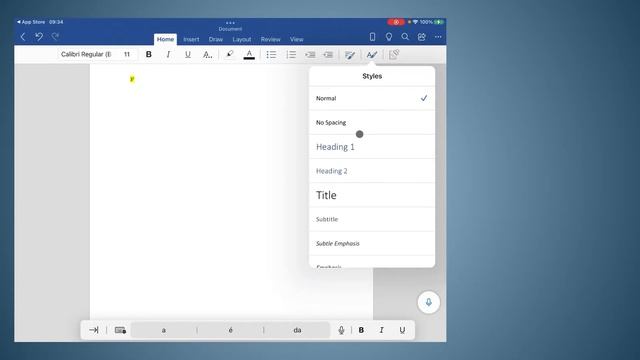Click the rightmost ribbon icon after Styles
This screenshot has height=360, width=640.
(394, 54)
